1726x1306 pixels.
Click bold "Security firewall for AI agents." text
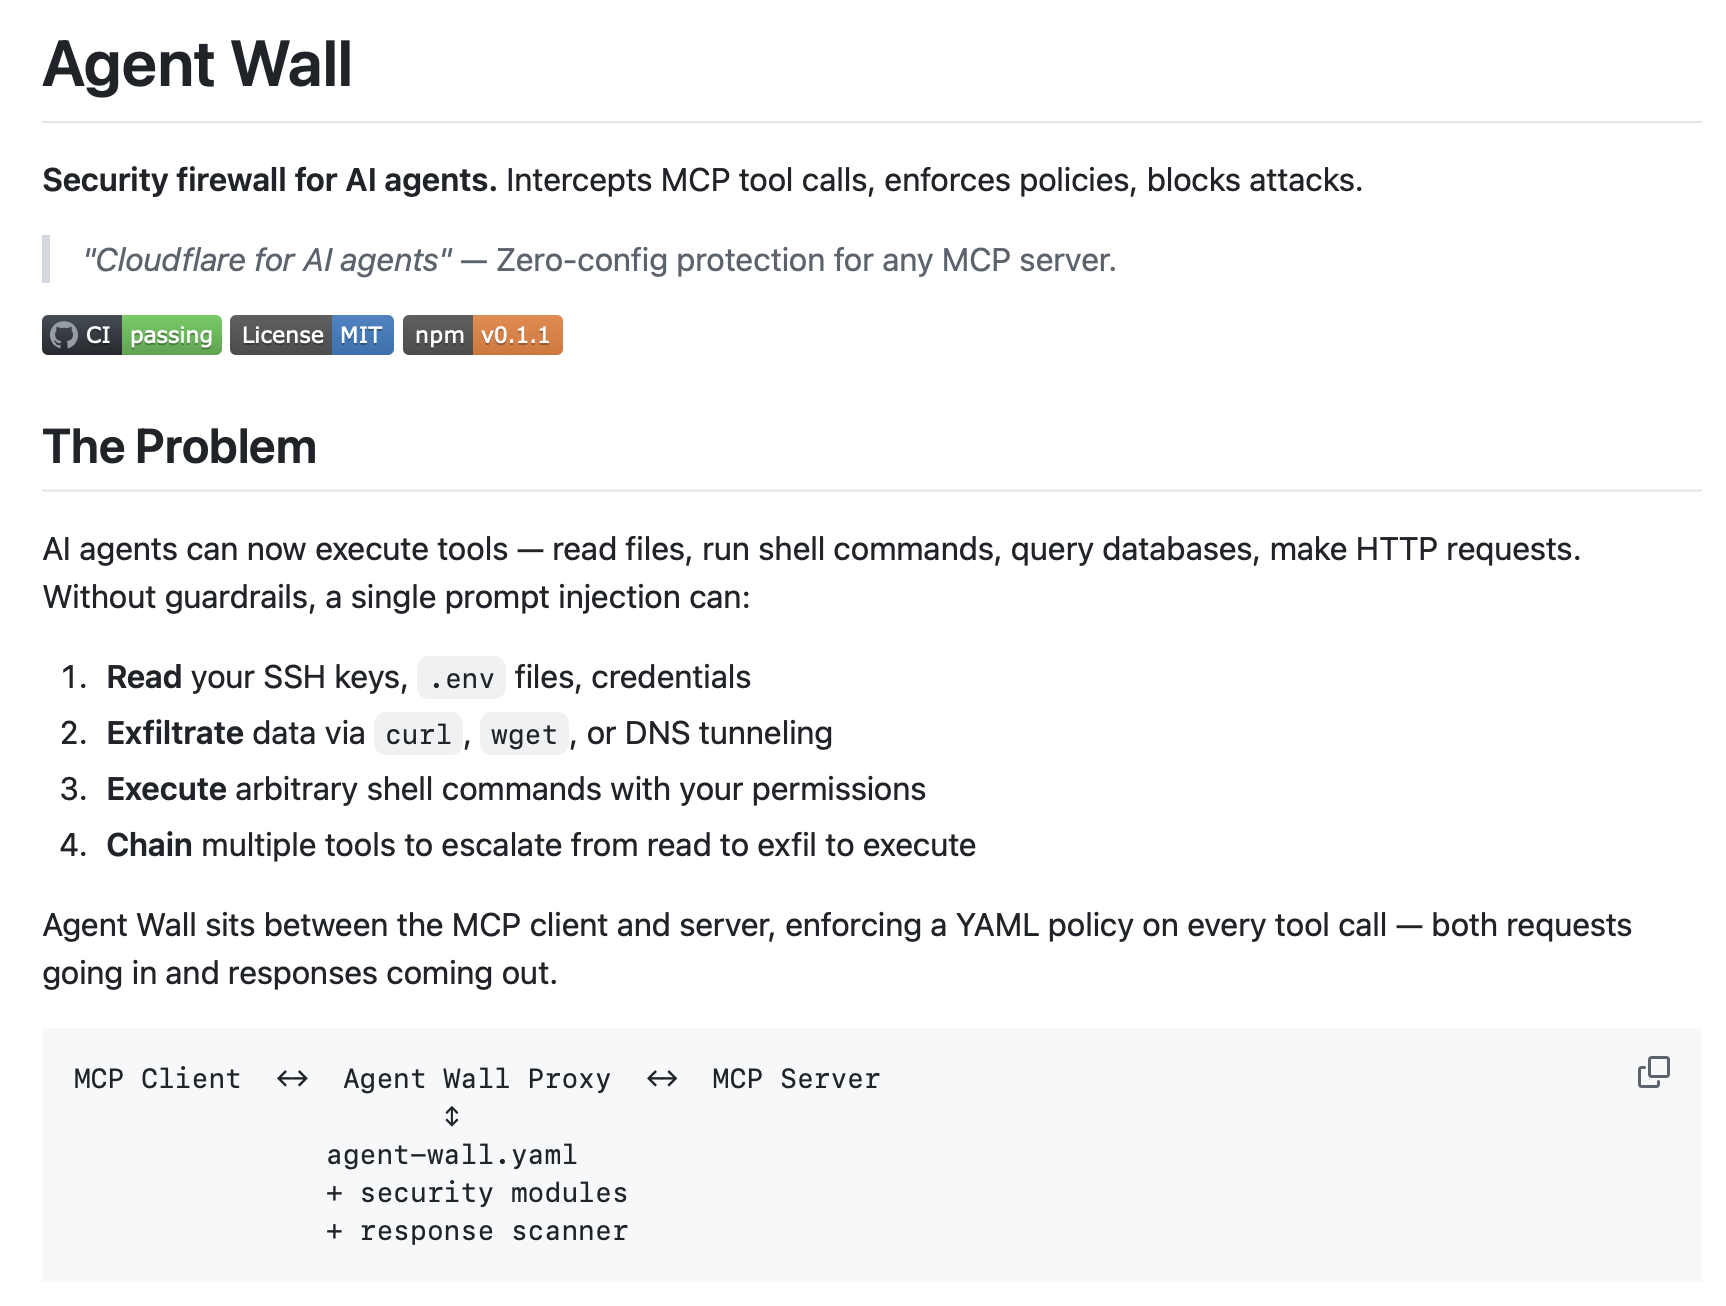(x=269, y=180)
